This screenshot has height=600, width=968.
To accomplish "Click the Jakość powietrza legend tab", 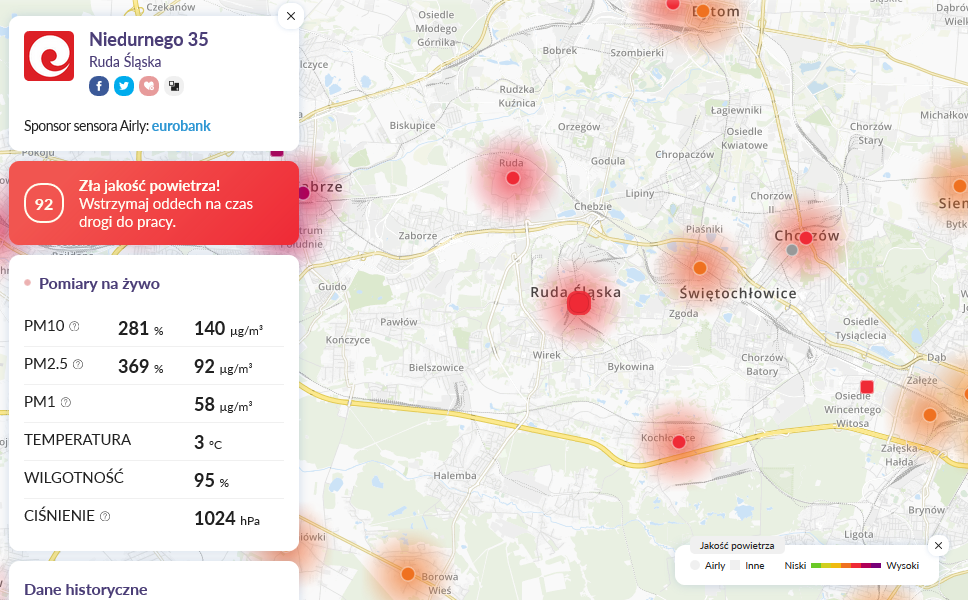I will 737,546.
